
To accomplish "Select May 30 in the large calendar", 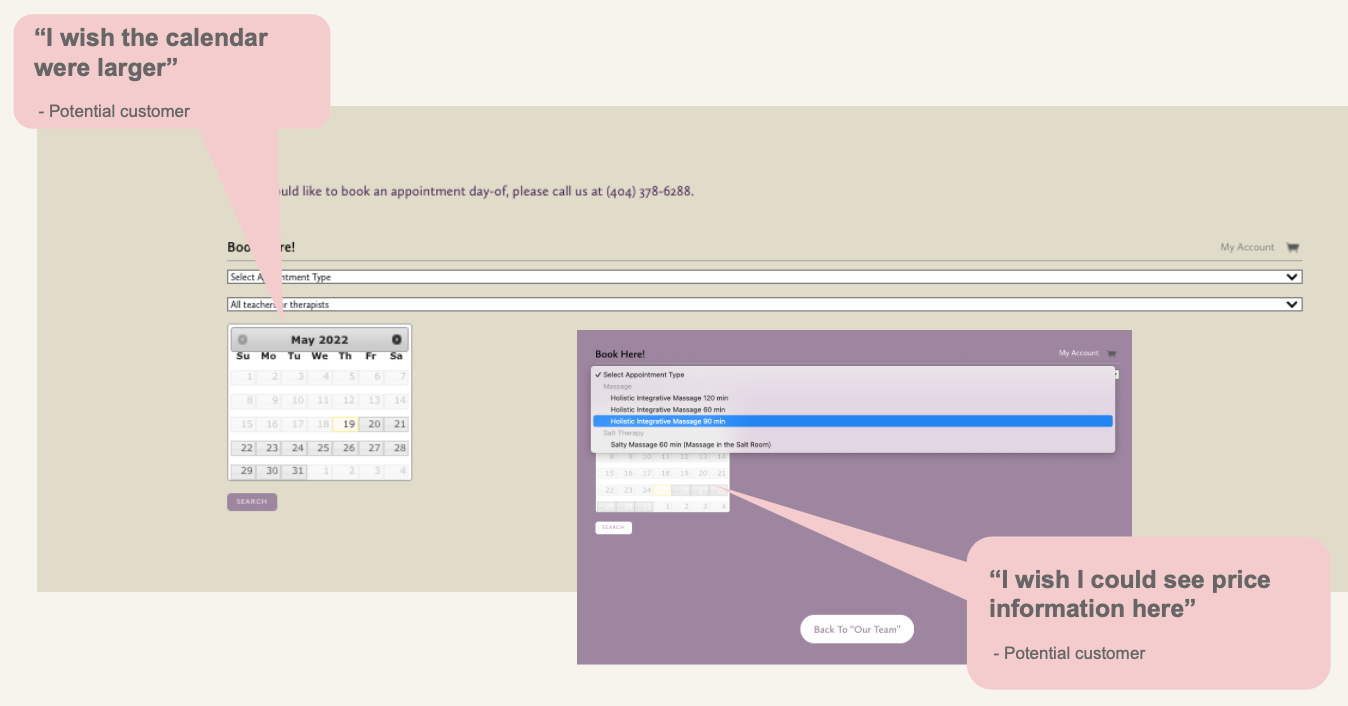I will (269, 471).
